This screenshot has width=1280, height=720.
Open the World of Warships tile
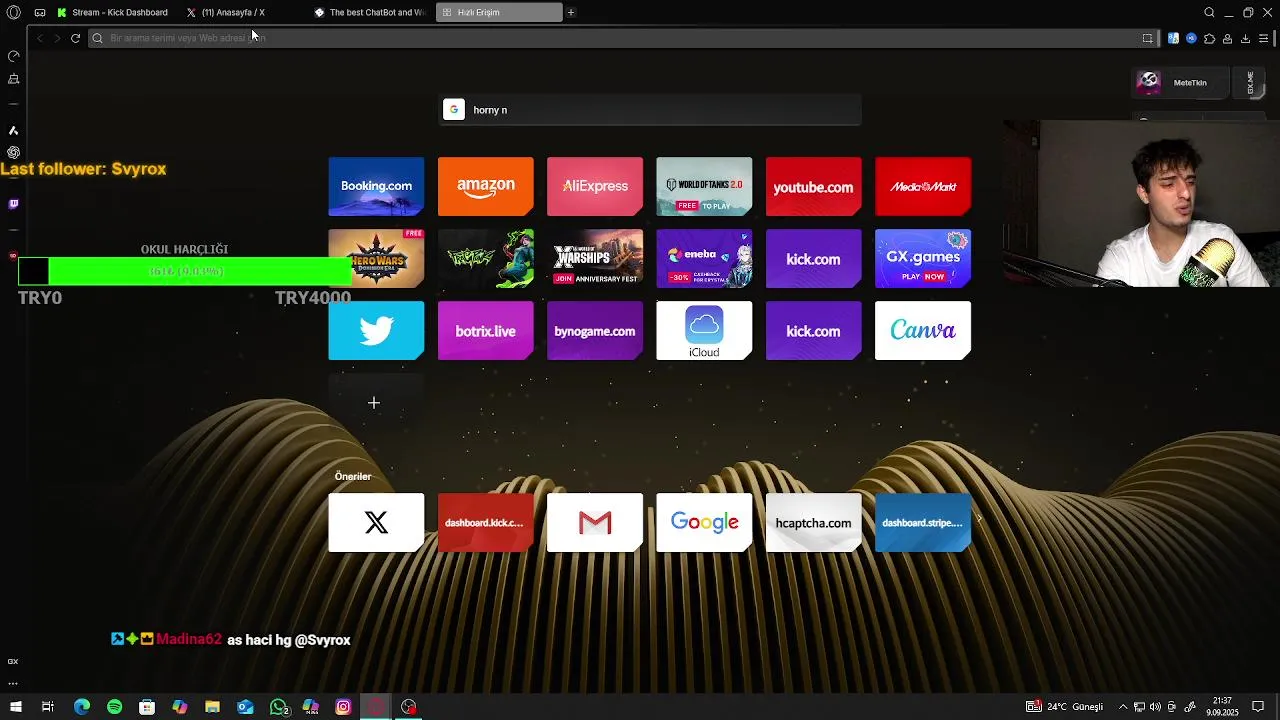(x=595, y=258)
